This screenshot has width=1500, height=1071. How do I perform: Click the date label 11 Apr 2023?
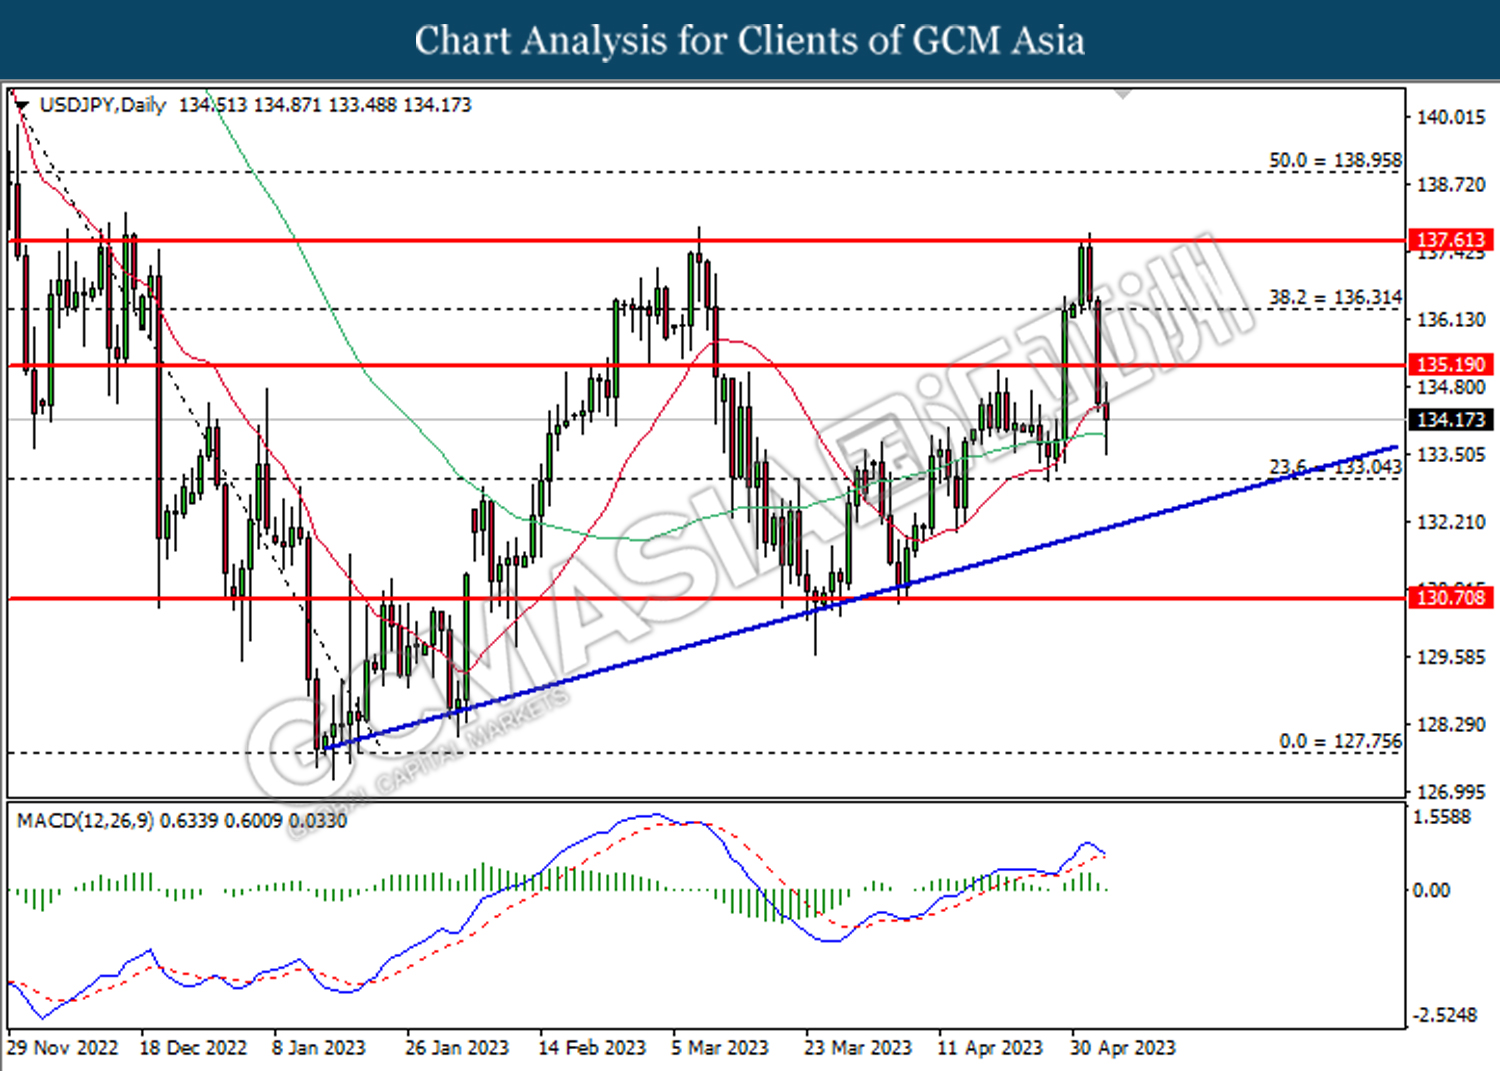[990, 1048]
